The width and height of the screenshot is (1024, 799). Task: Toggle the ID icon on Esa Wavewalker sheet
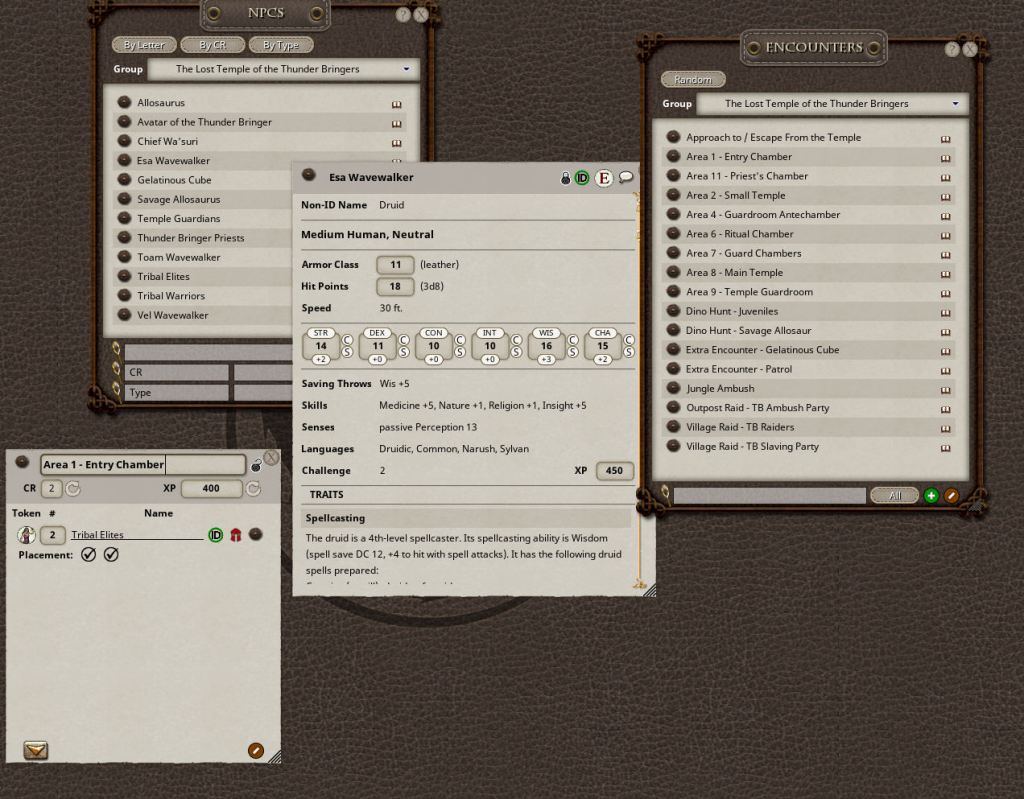(581, 178)
